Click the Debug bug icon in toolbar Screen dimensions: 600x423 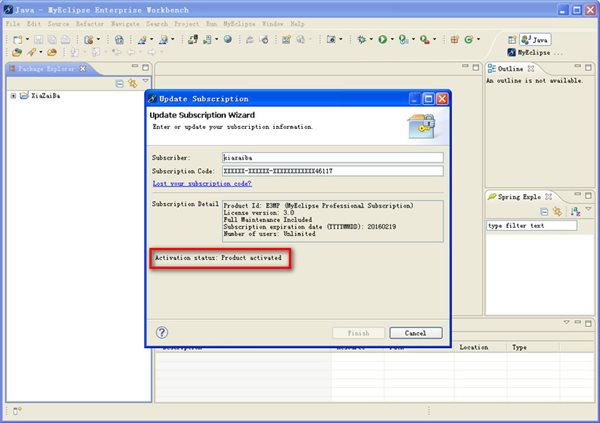(x=361, y=39)
